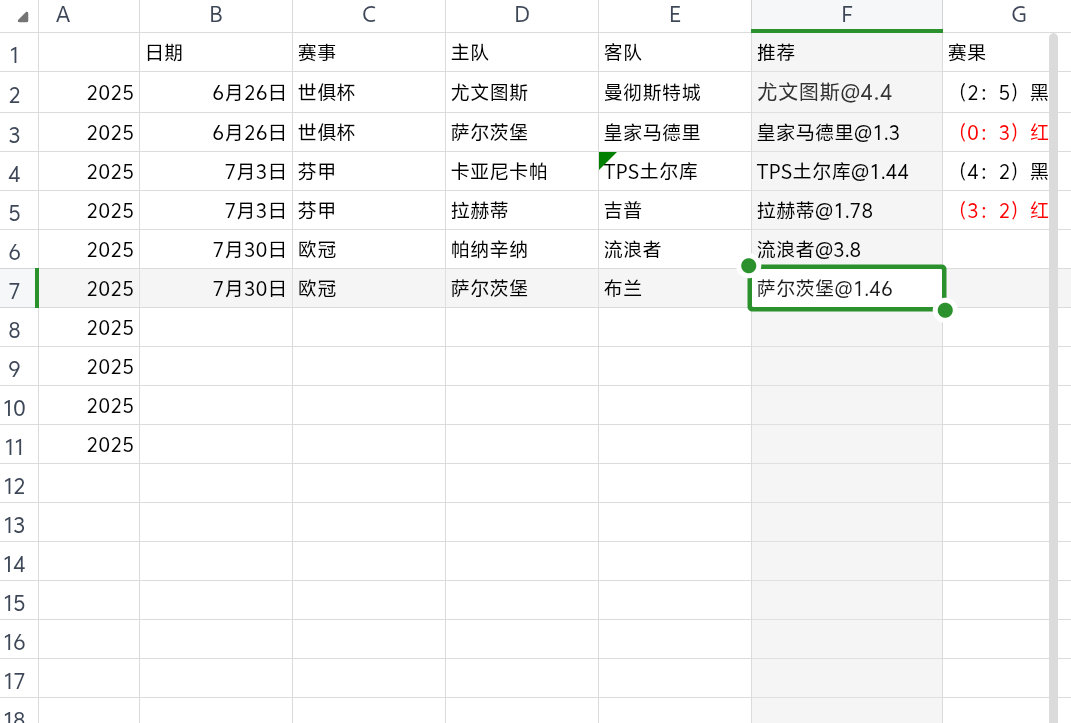Select the 萨尔茨堡@1.46 cell
1071x723 pixels.
[x=847, y=289]
